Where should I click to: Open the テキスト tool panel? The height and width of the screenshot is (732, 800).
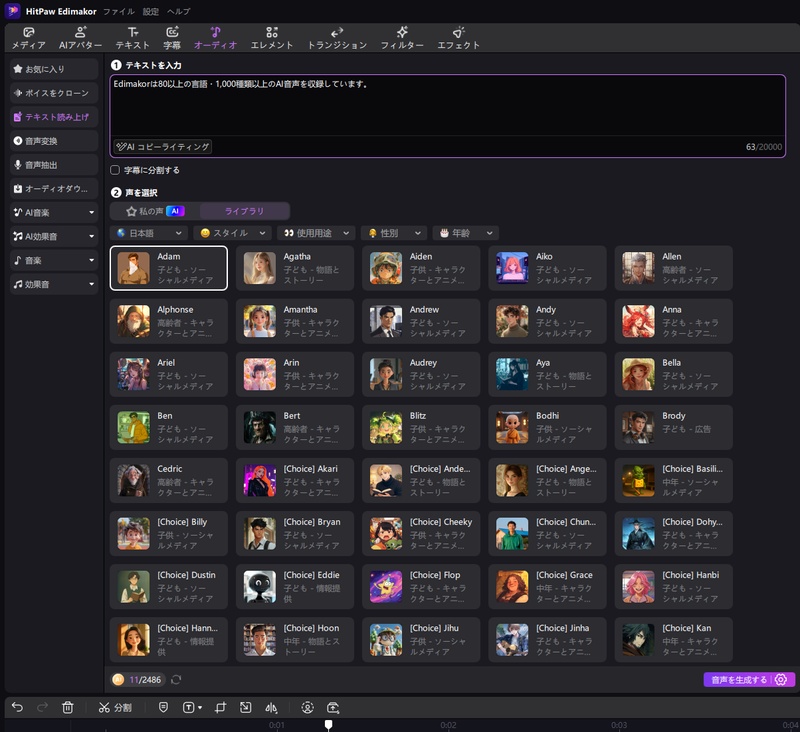(132, 38)
